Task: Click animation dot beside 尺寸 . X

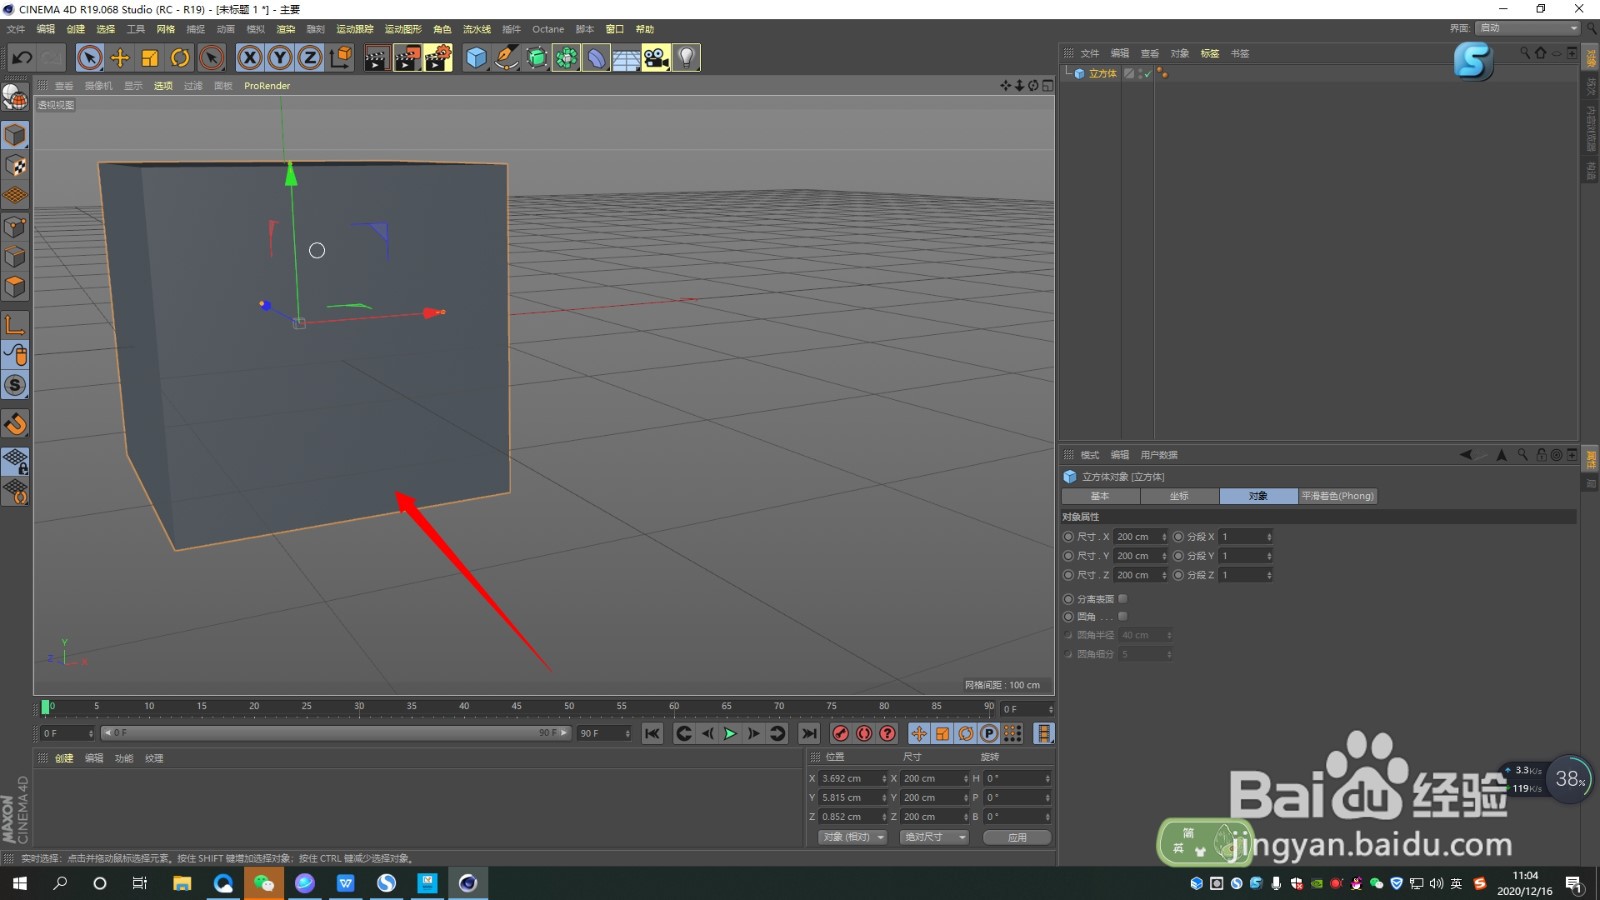Action: pyautogui.click(x=1068, y=537)
